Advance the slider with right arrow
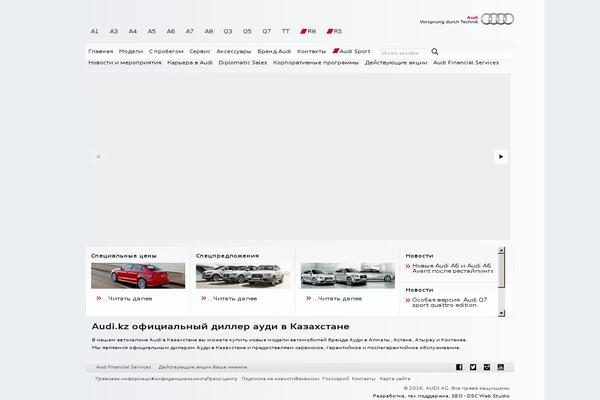This screenshot has width=600, height=400. click(x=501, y=156)
